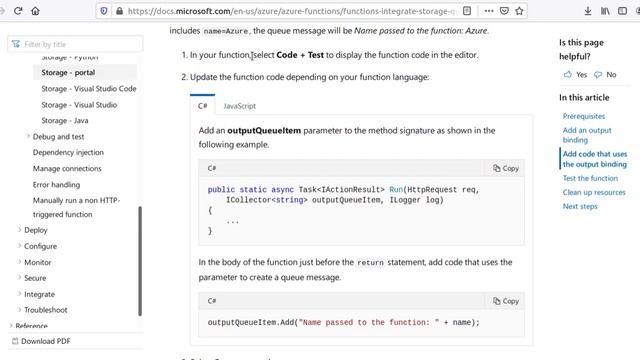Save page to Pocket icon
640x360 pixels.
[504, 11]
